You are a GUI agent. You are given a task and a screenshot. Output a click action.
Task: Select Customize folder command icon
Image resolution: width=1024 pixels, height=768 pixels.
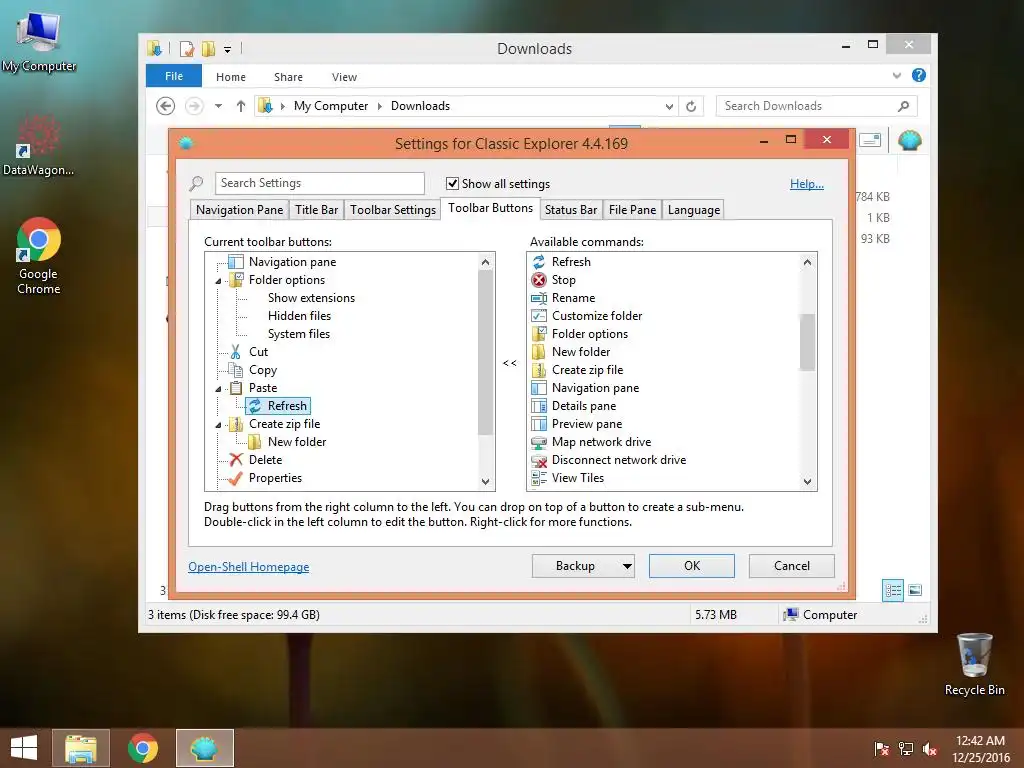tap(539, 316)
